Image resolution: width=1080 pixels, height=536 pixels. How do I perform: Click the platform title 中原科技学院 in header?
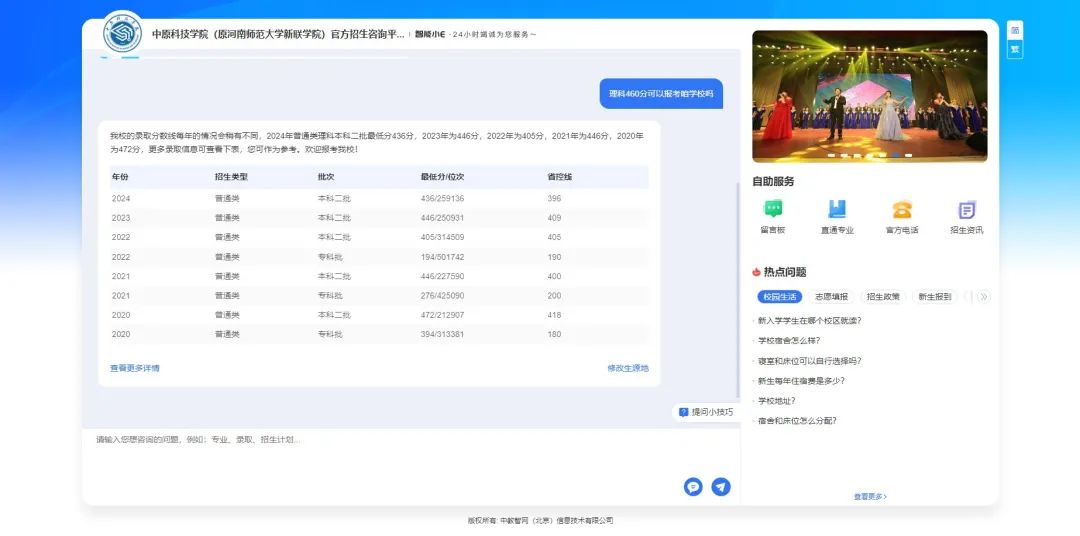click(x=278, y=34)
